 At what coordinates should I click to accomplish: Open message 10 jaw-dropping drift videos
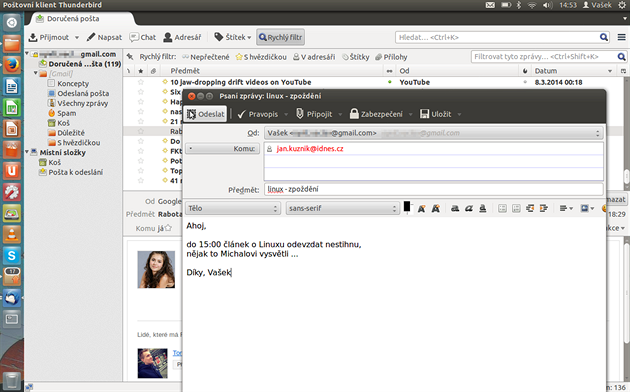tap(241, 82)
